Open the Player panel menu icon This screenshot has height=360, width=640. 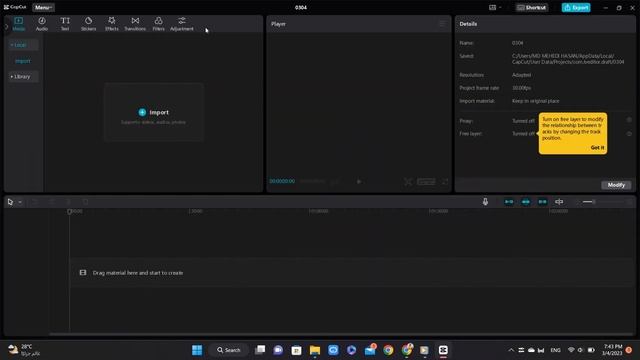tap(442, 24)
